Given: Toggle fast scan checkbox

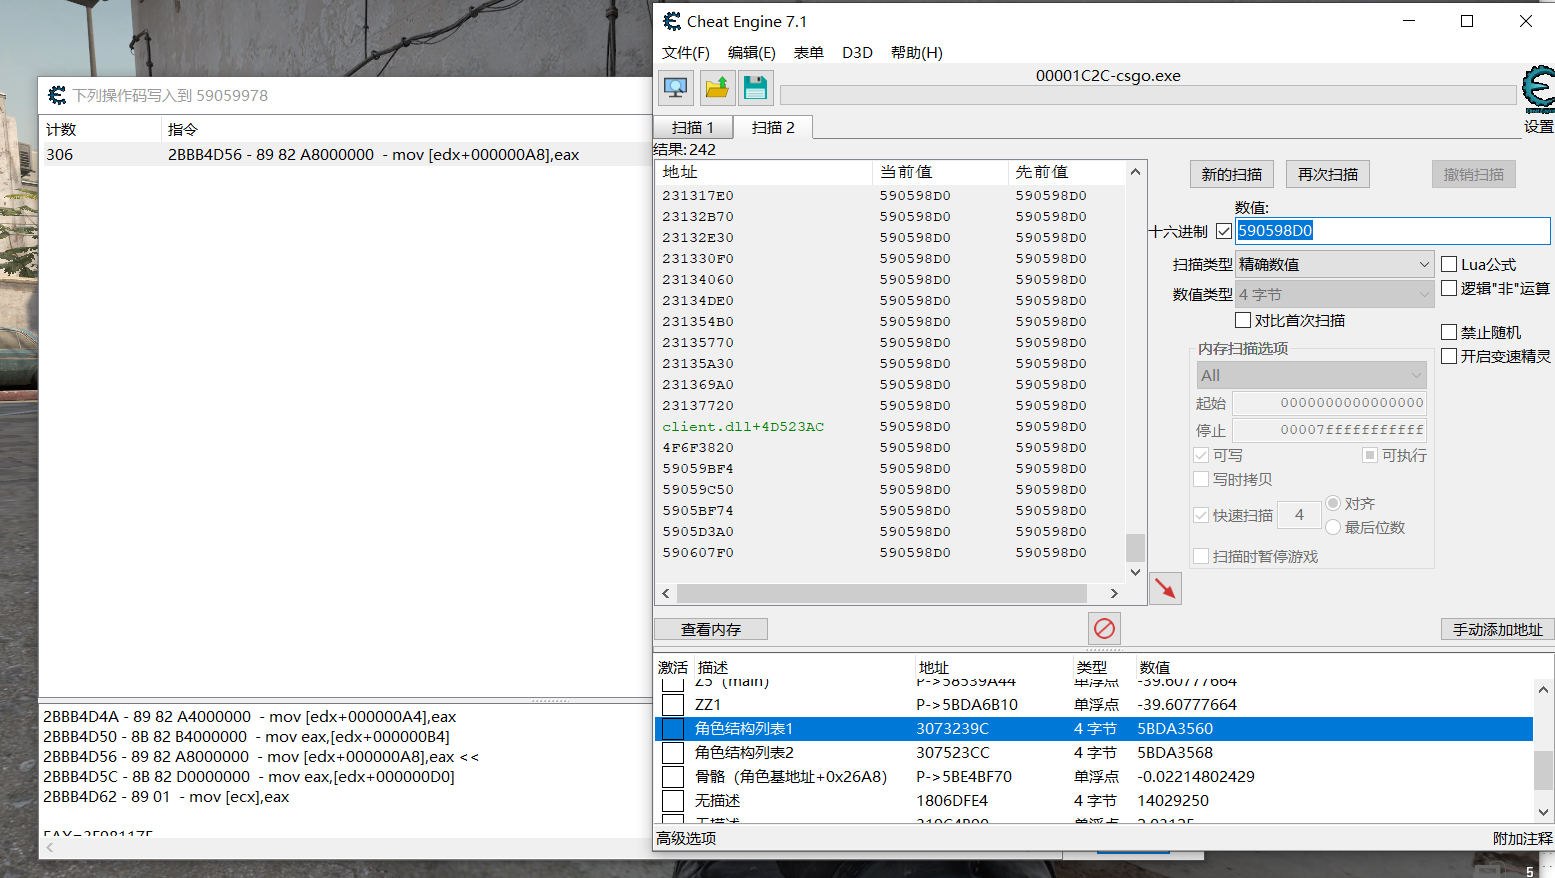Looking at the screenshot, I should point(1201,515).
